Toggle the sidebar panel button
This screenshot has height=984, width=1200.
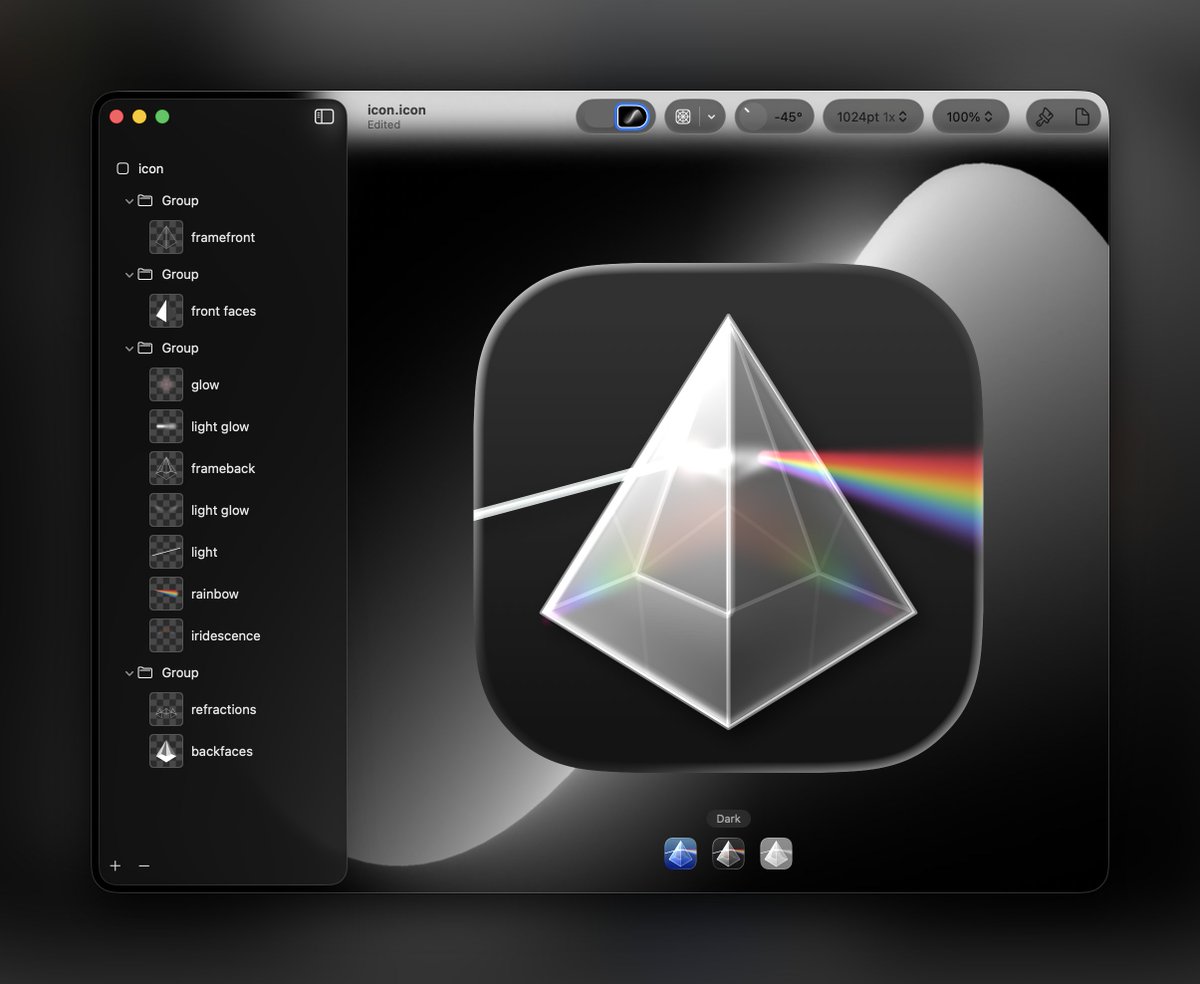[324, 117]
